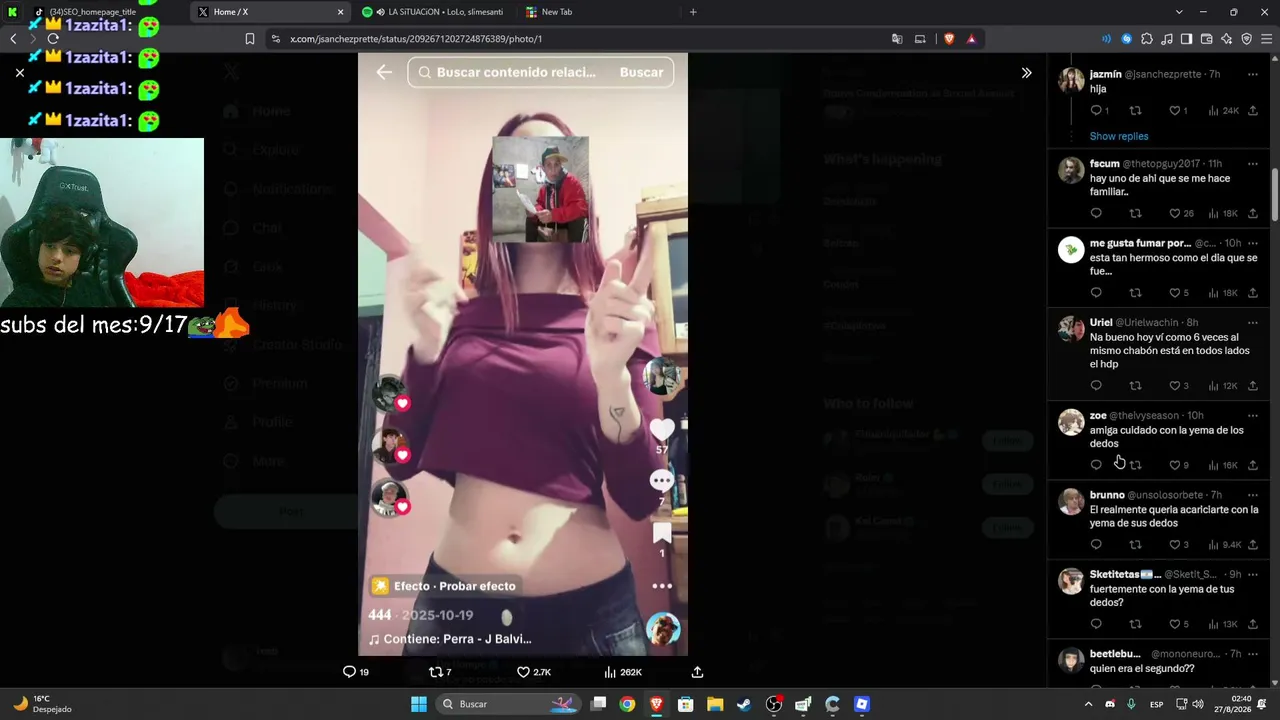Close the photo viewer with the X icon
Screen dimensions: 1280x720
[20, 73]
